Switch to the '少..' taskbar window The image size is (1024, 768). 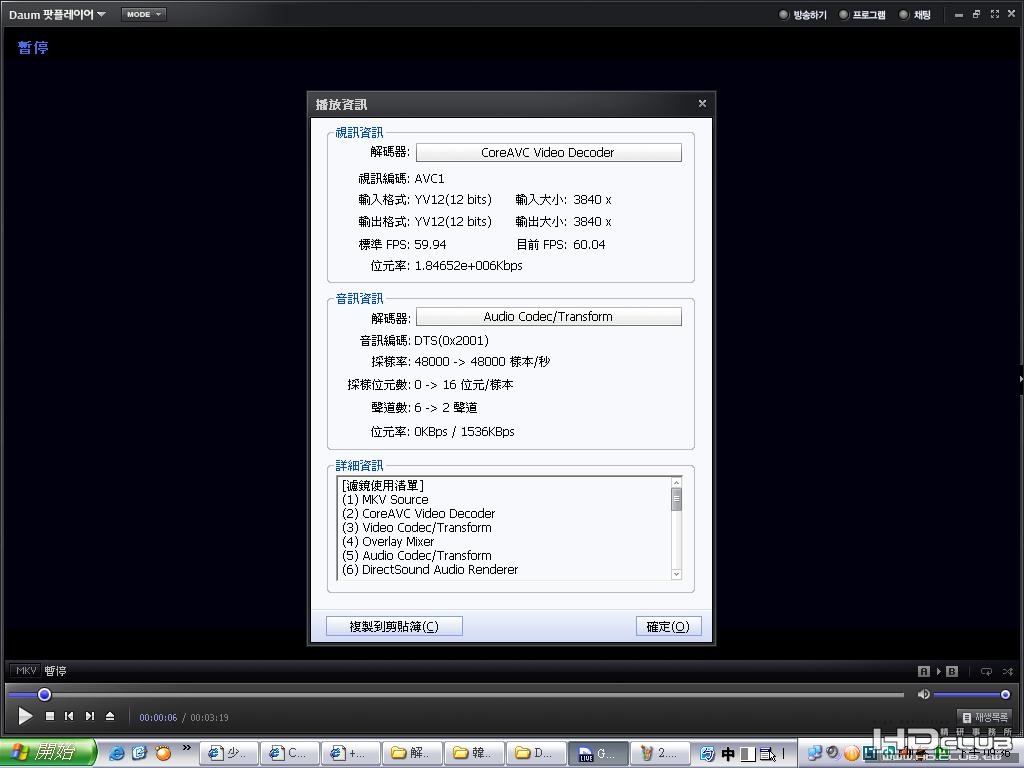tap(228, 753)
